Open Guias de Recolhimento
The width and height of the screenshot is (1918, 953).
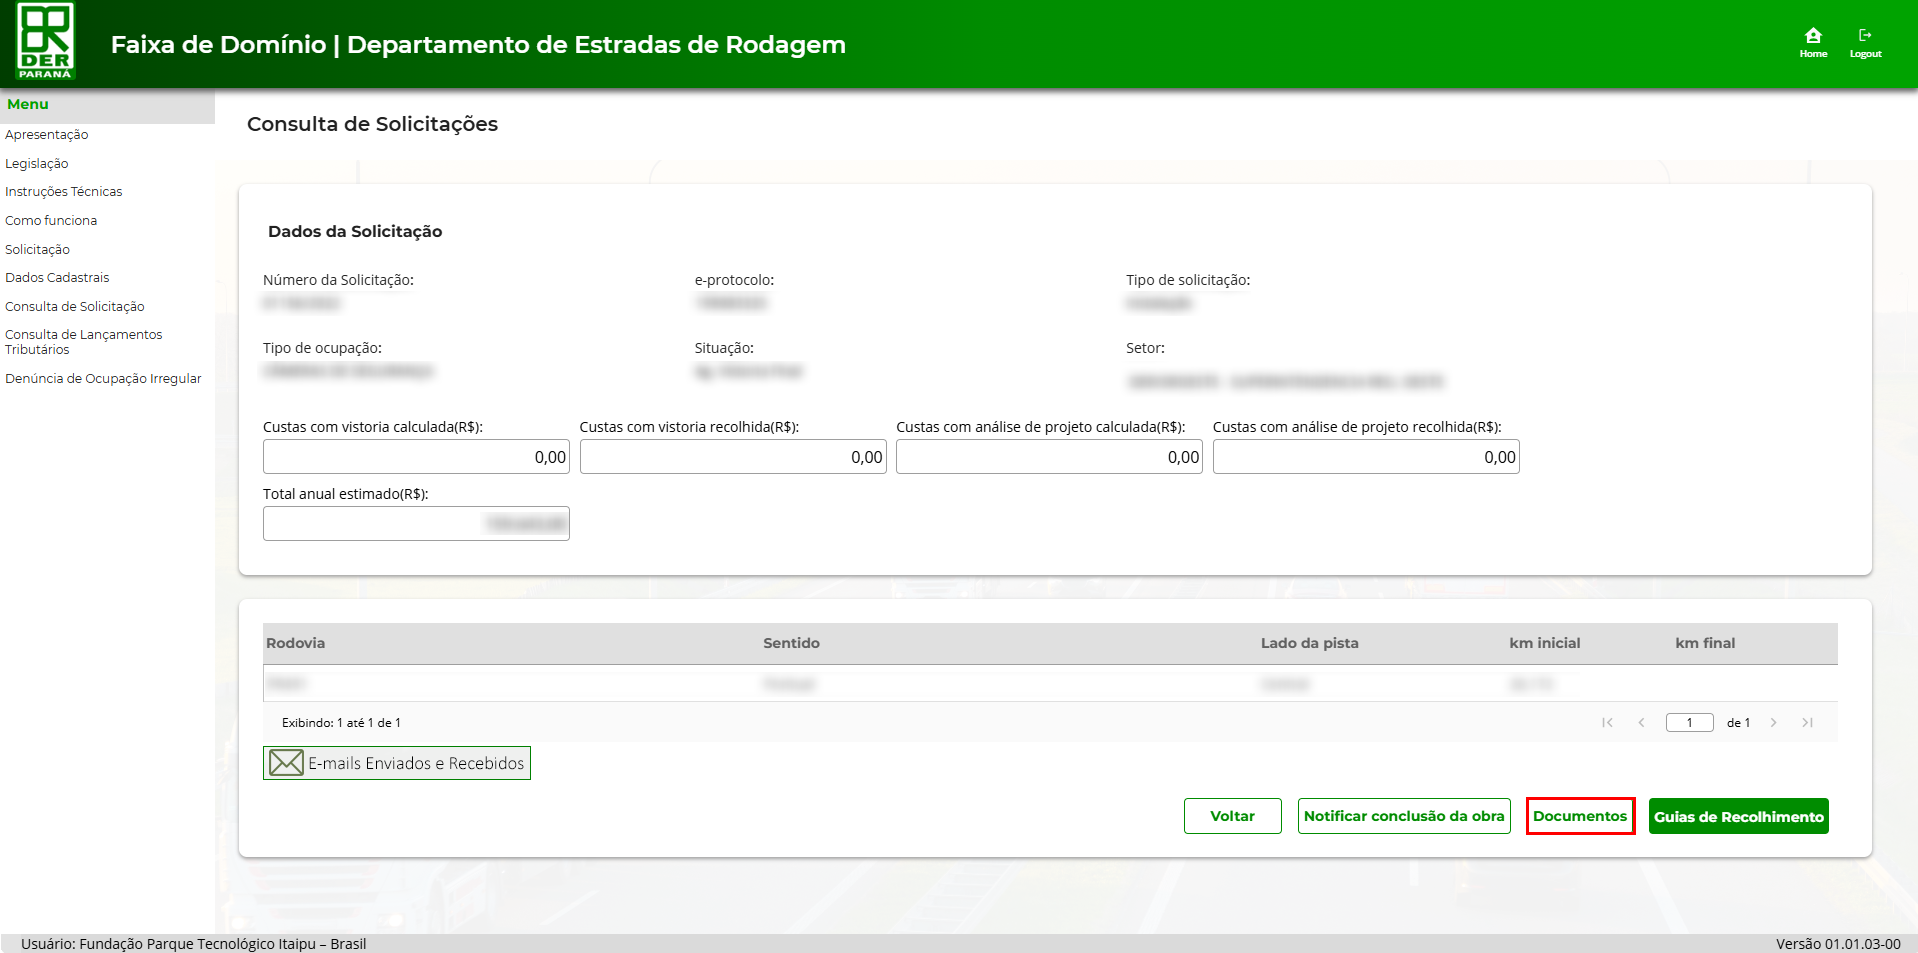tap(1738, 817)
